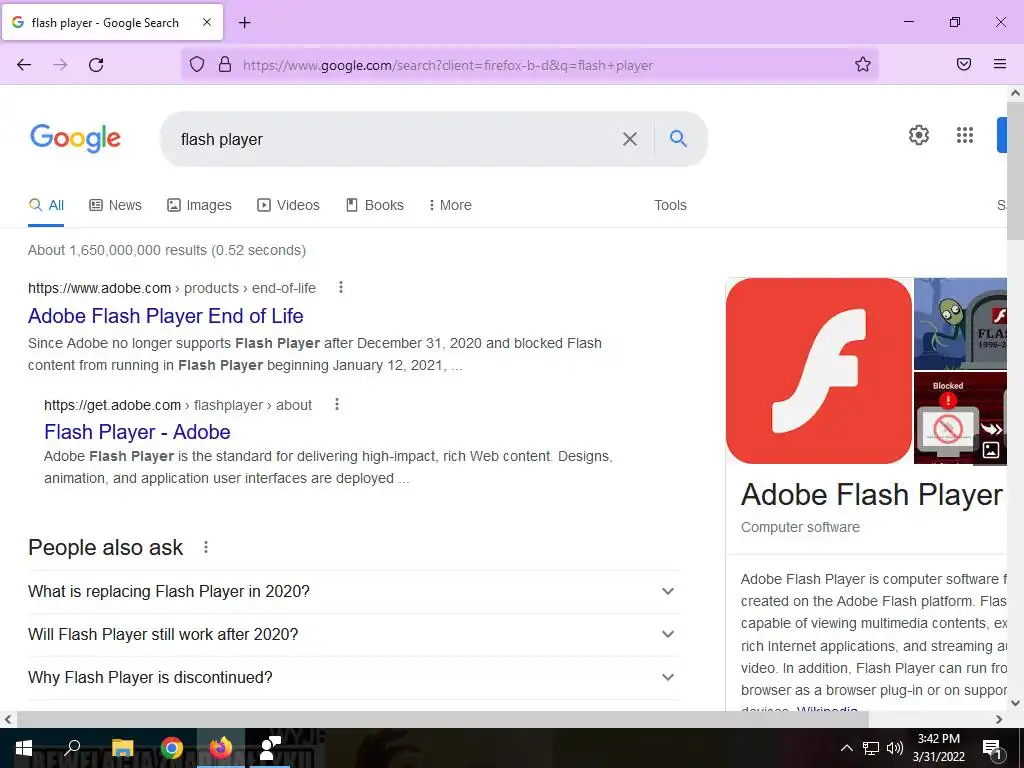Open Adobe Flash Player End of Life link
The width and height of the screenshot is (1024, 768).
(x=166, y=316)
